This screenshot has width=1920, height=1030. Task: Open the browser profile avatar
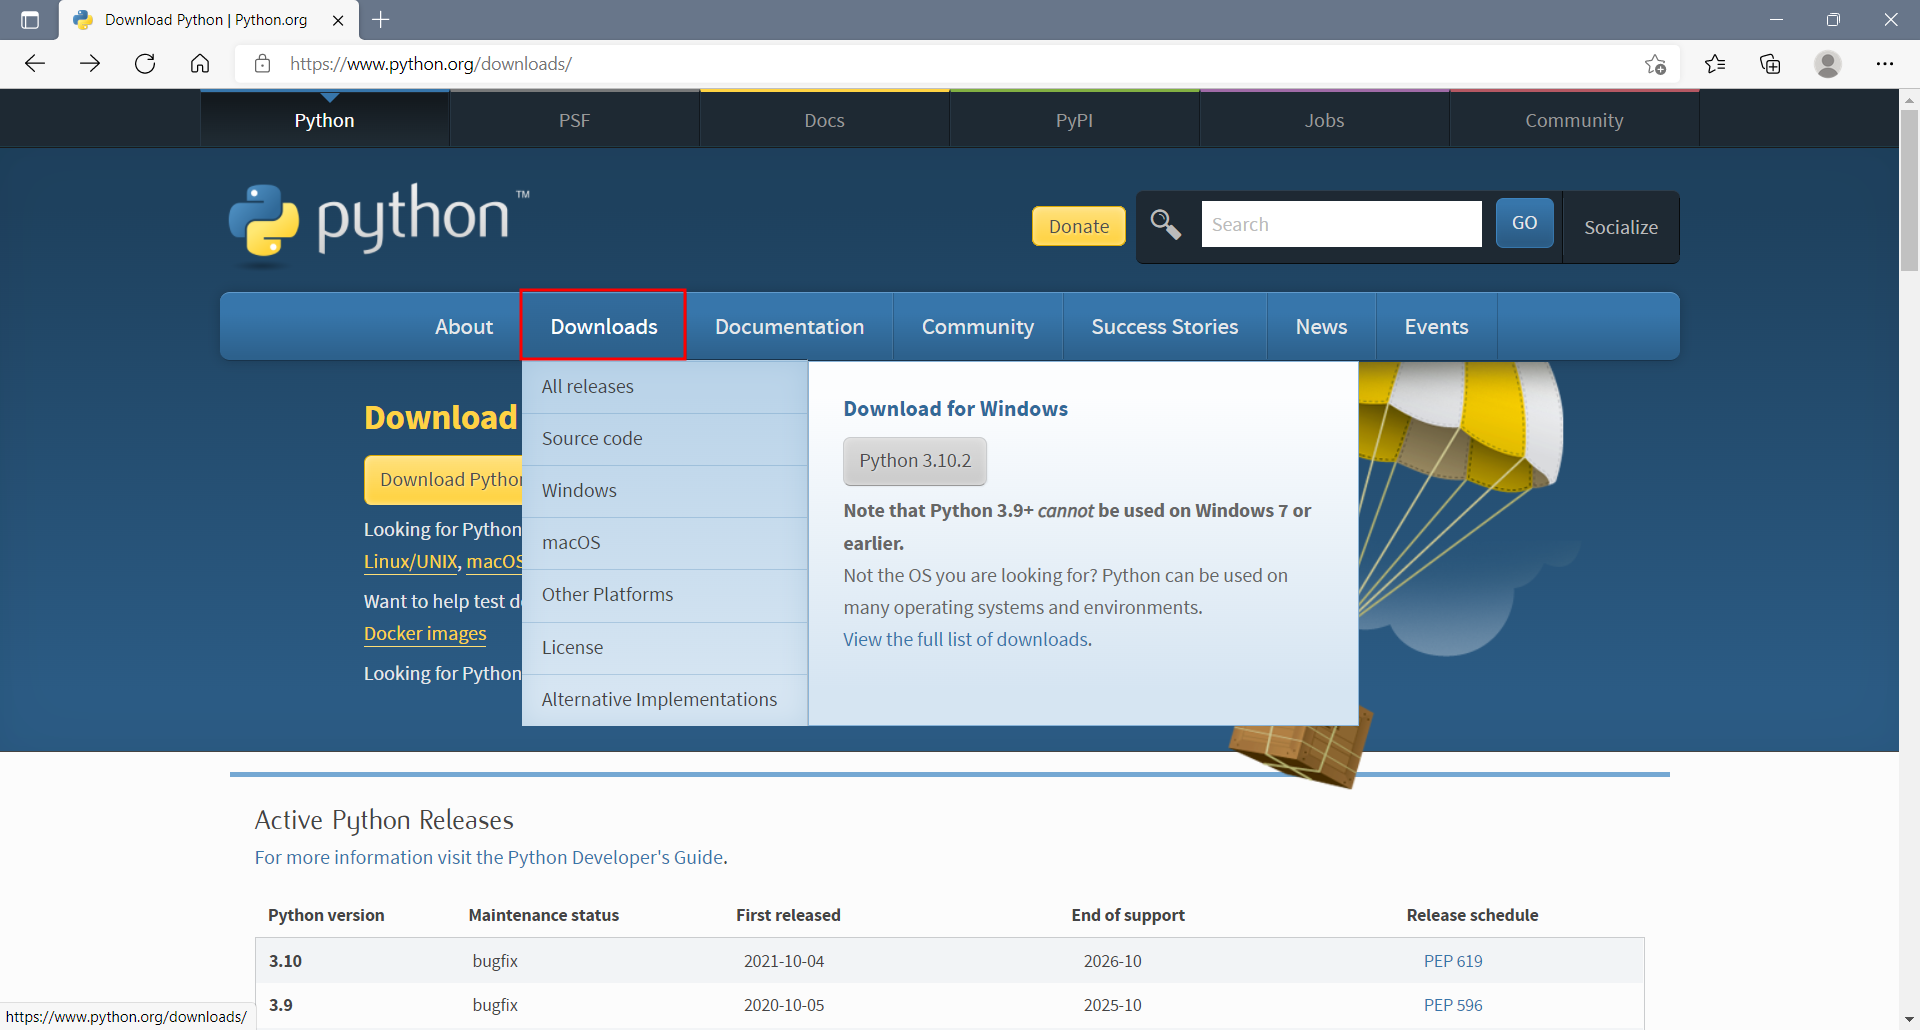1828,64
